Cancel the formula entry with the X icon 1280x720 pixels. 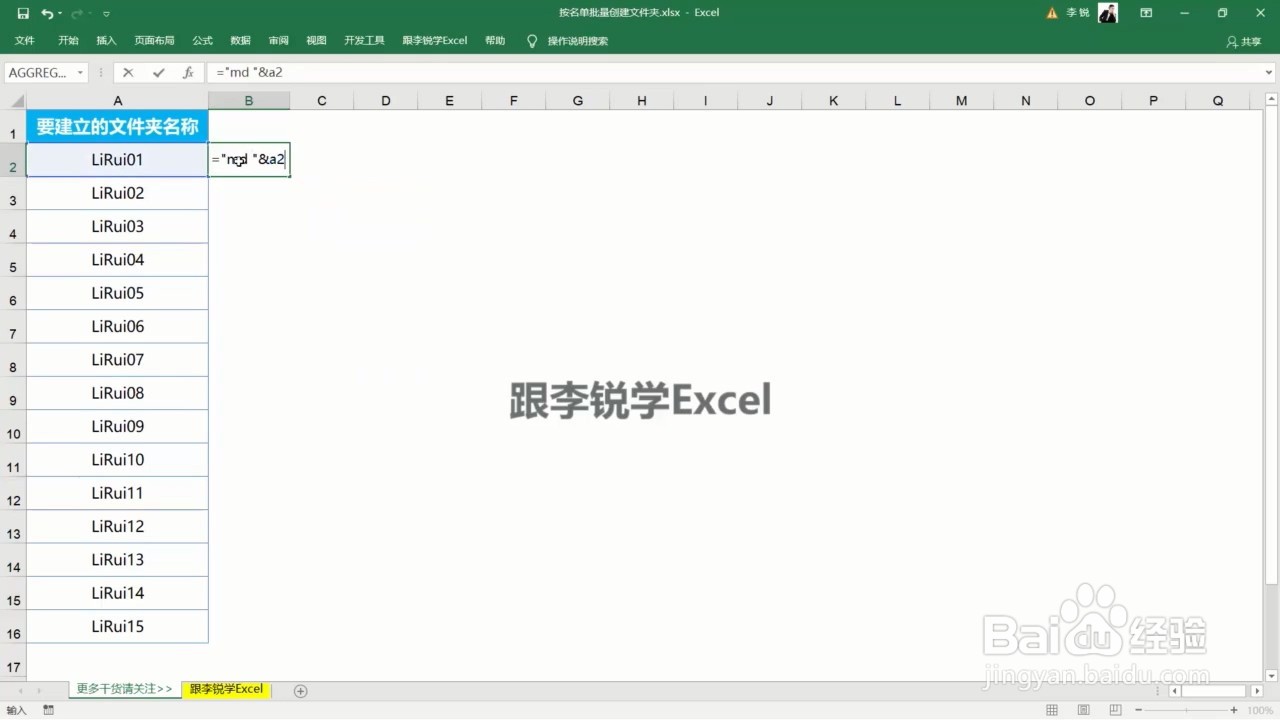pyautogui.click(x=128, y=73)
